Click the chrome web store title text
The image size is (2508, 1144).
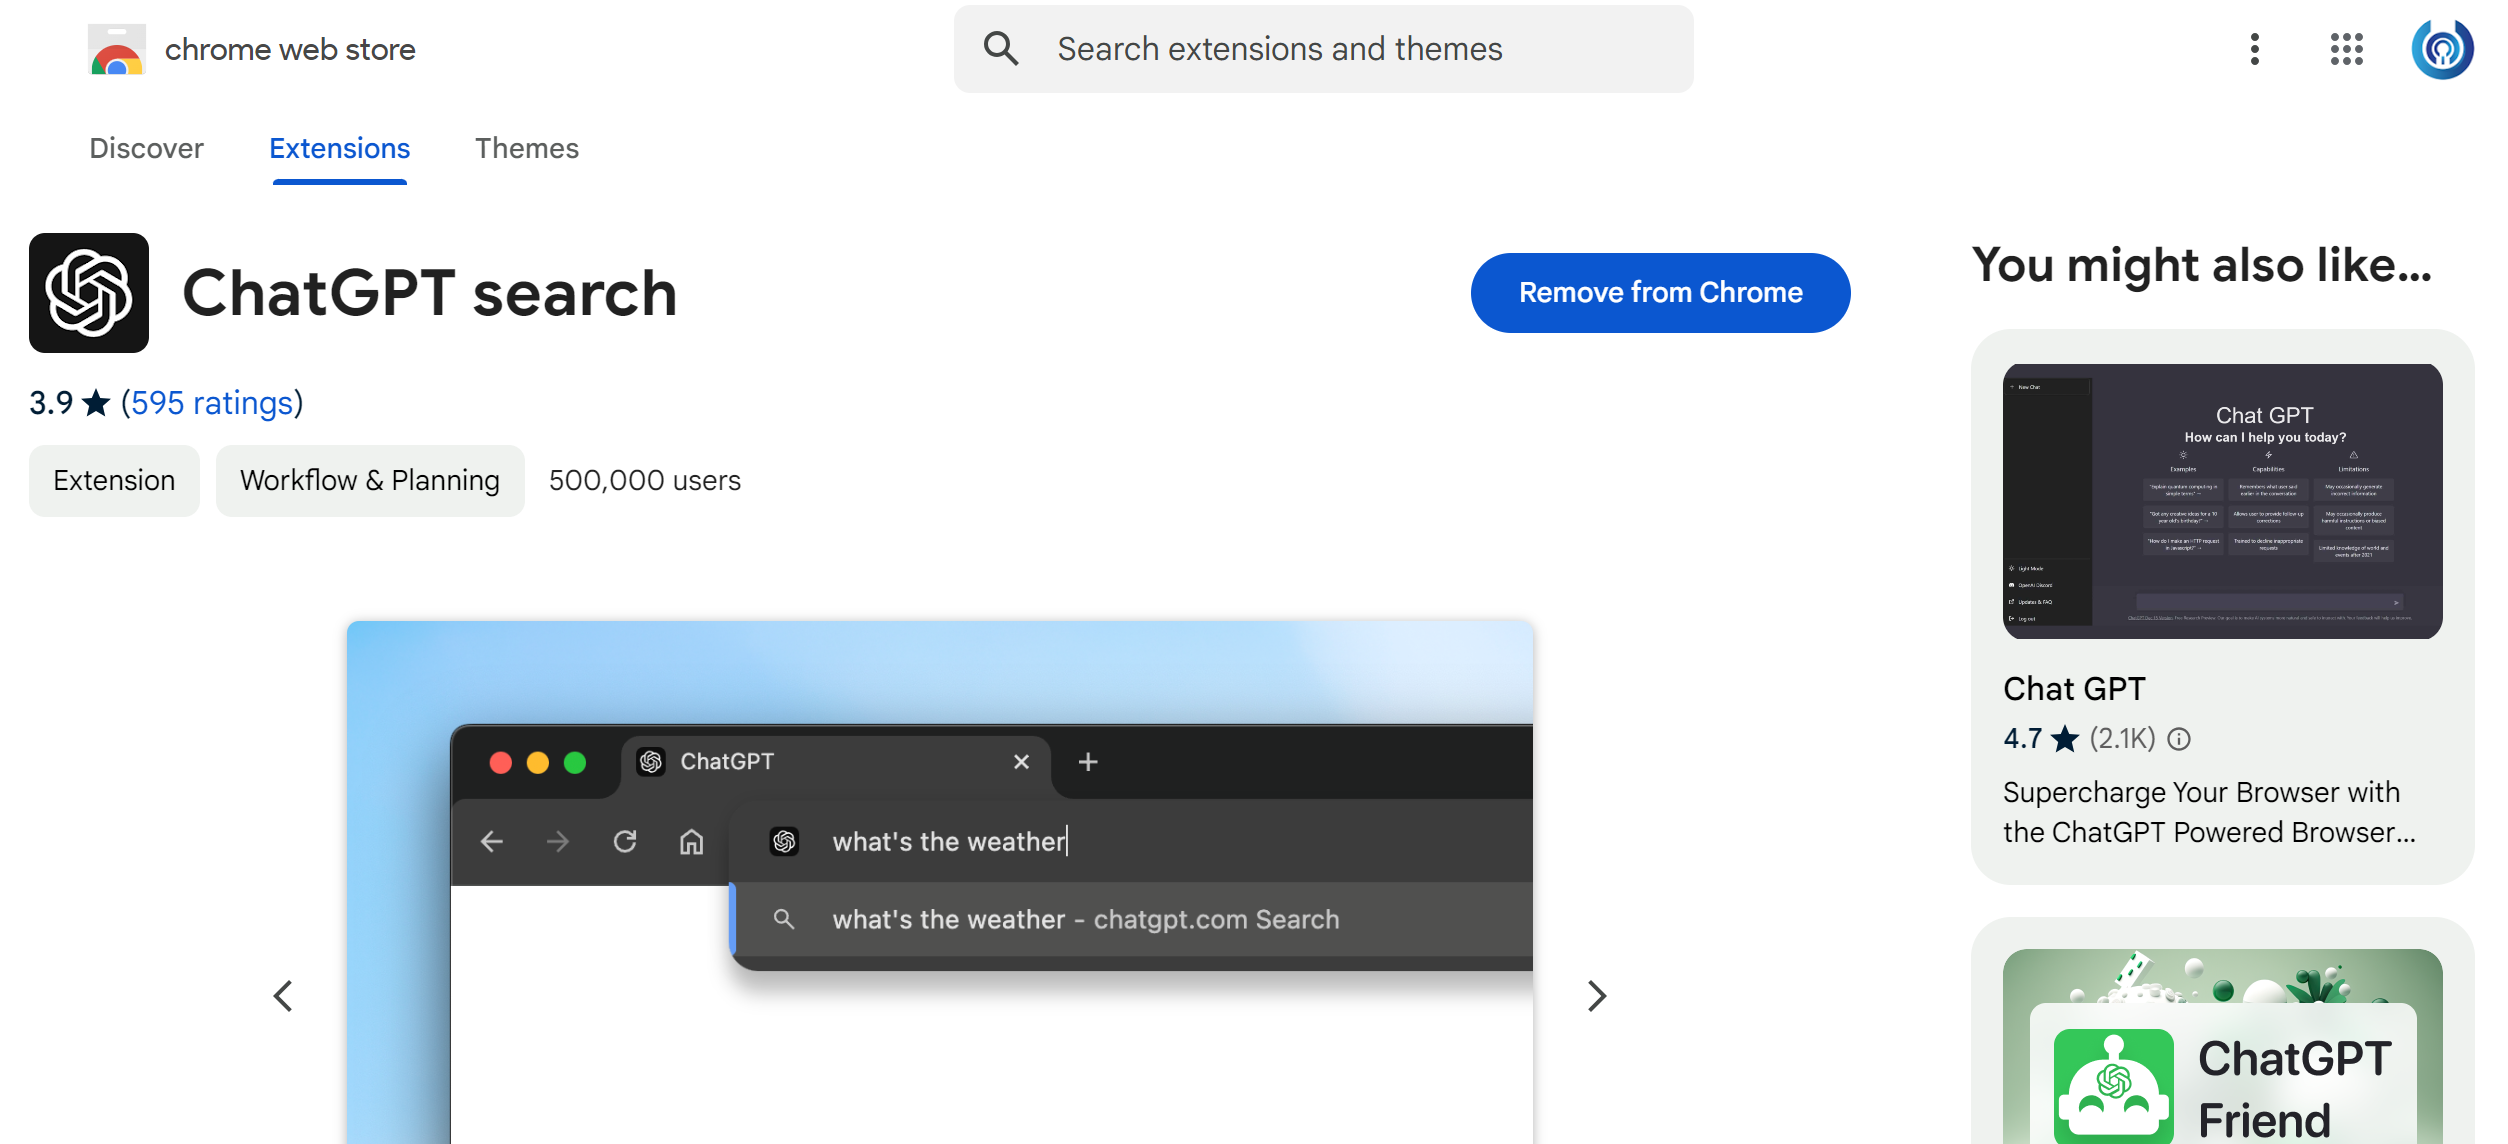pyautogui.click(x=290, y=50)
